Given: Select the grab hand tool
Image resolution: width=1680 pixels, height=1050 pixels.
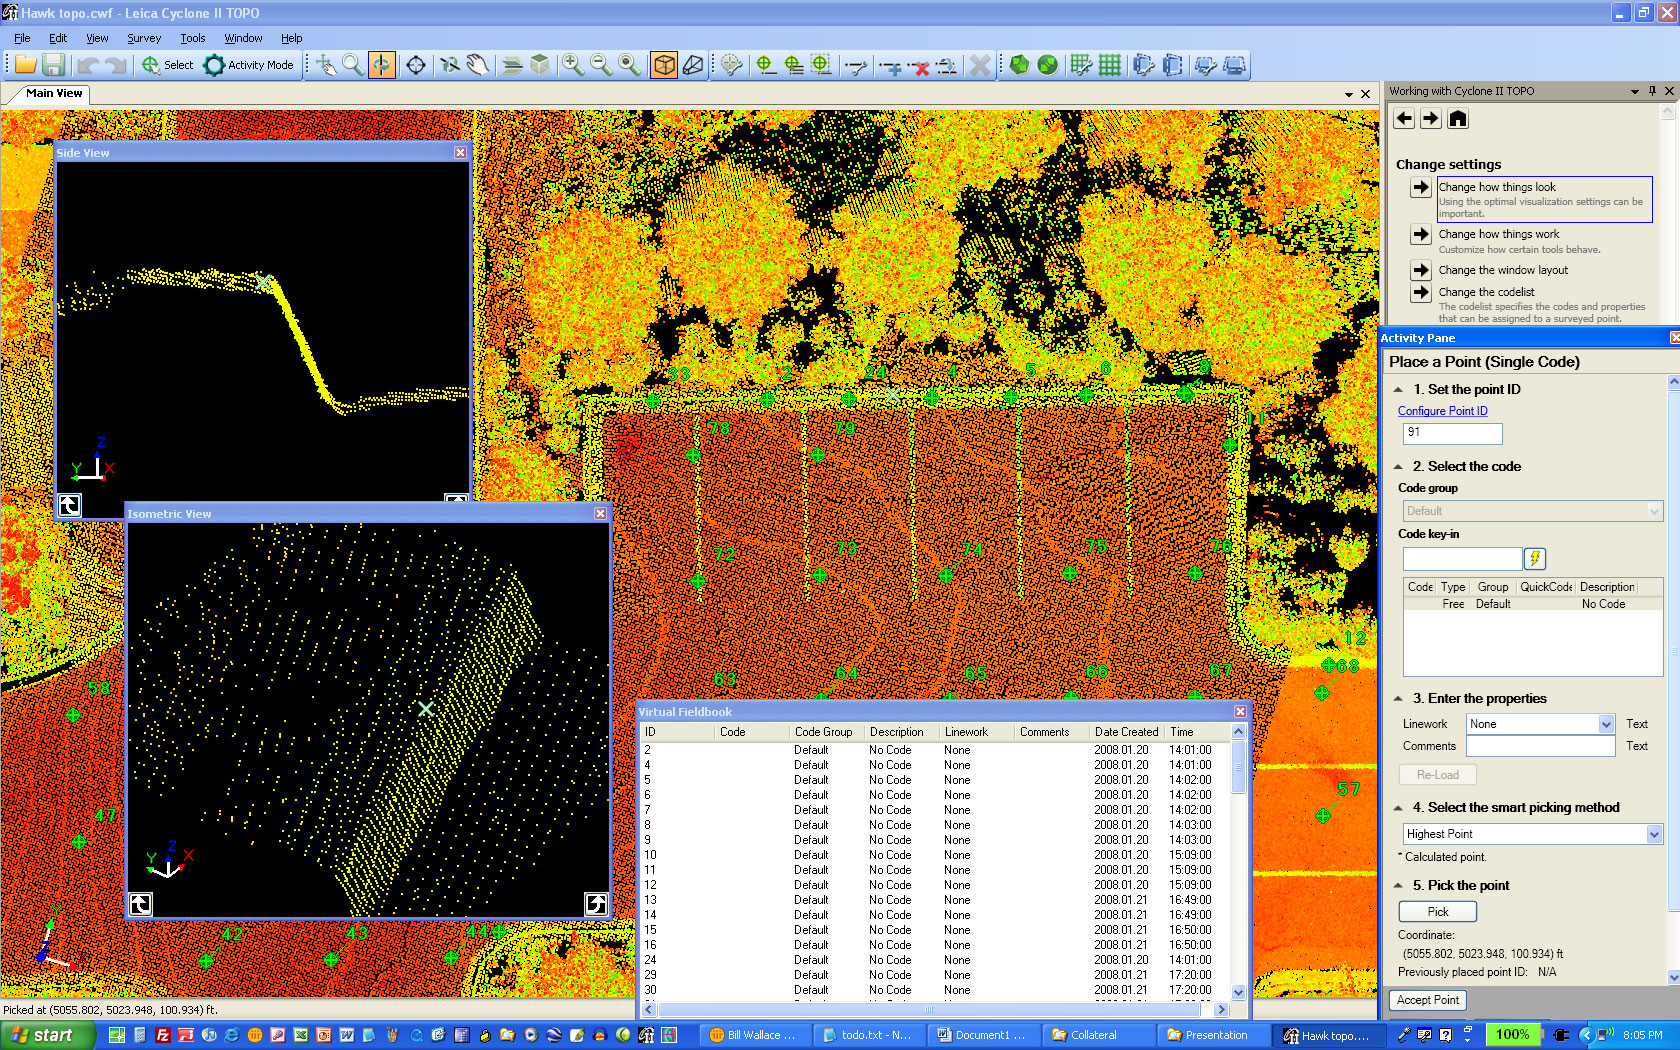Looking at the screenshot, I should [x=478, y=65].
